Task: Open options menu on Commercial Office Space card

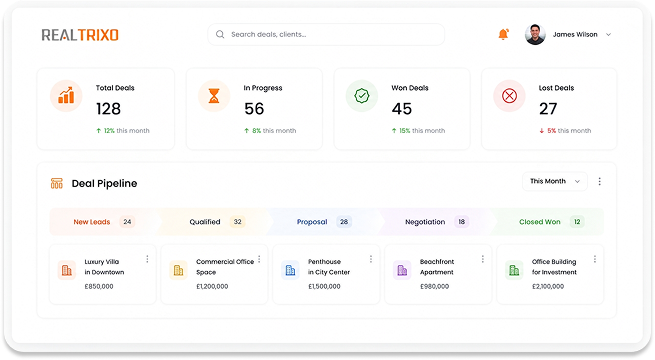Action: coord(259,259)
